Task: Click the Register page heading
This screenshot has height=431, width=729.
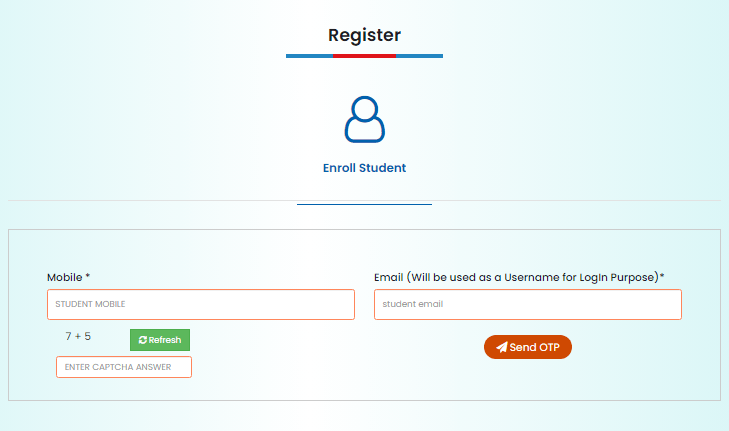Action: [x=364, y=35]
